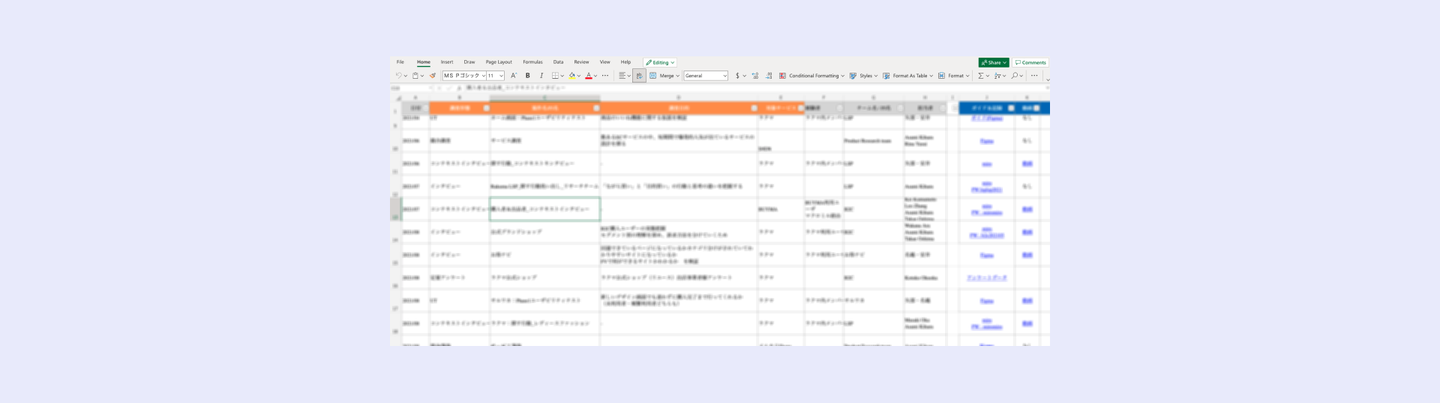Open the Comments pane

click(x=1030, y=62)
